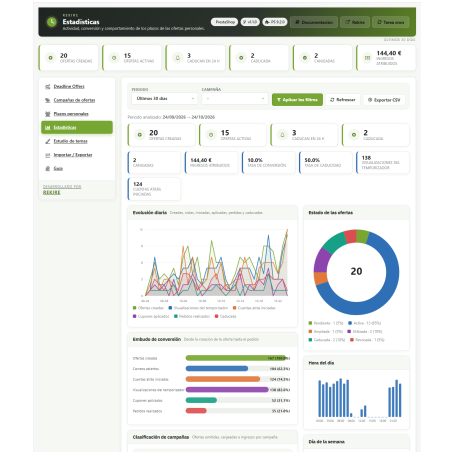Screen dimensions: 452x452
Task: Open the Periodo dropdown showing Últimos 30 días
Action: click(165, 99)
